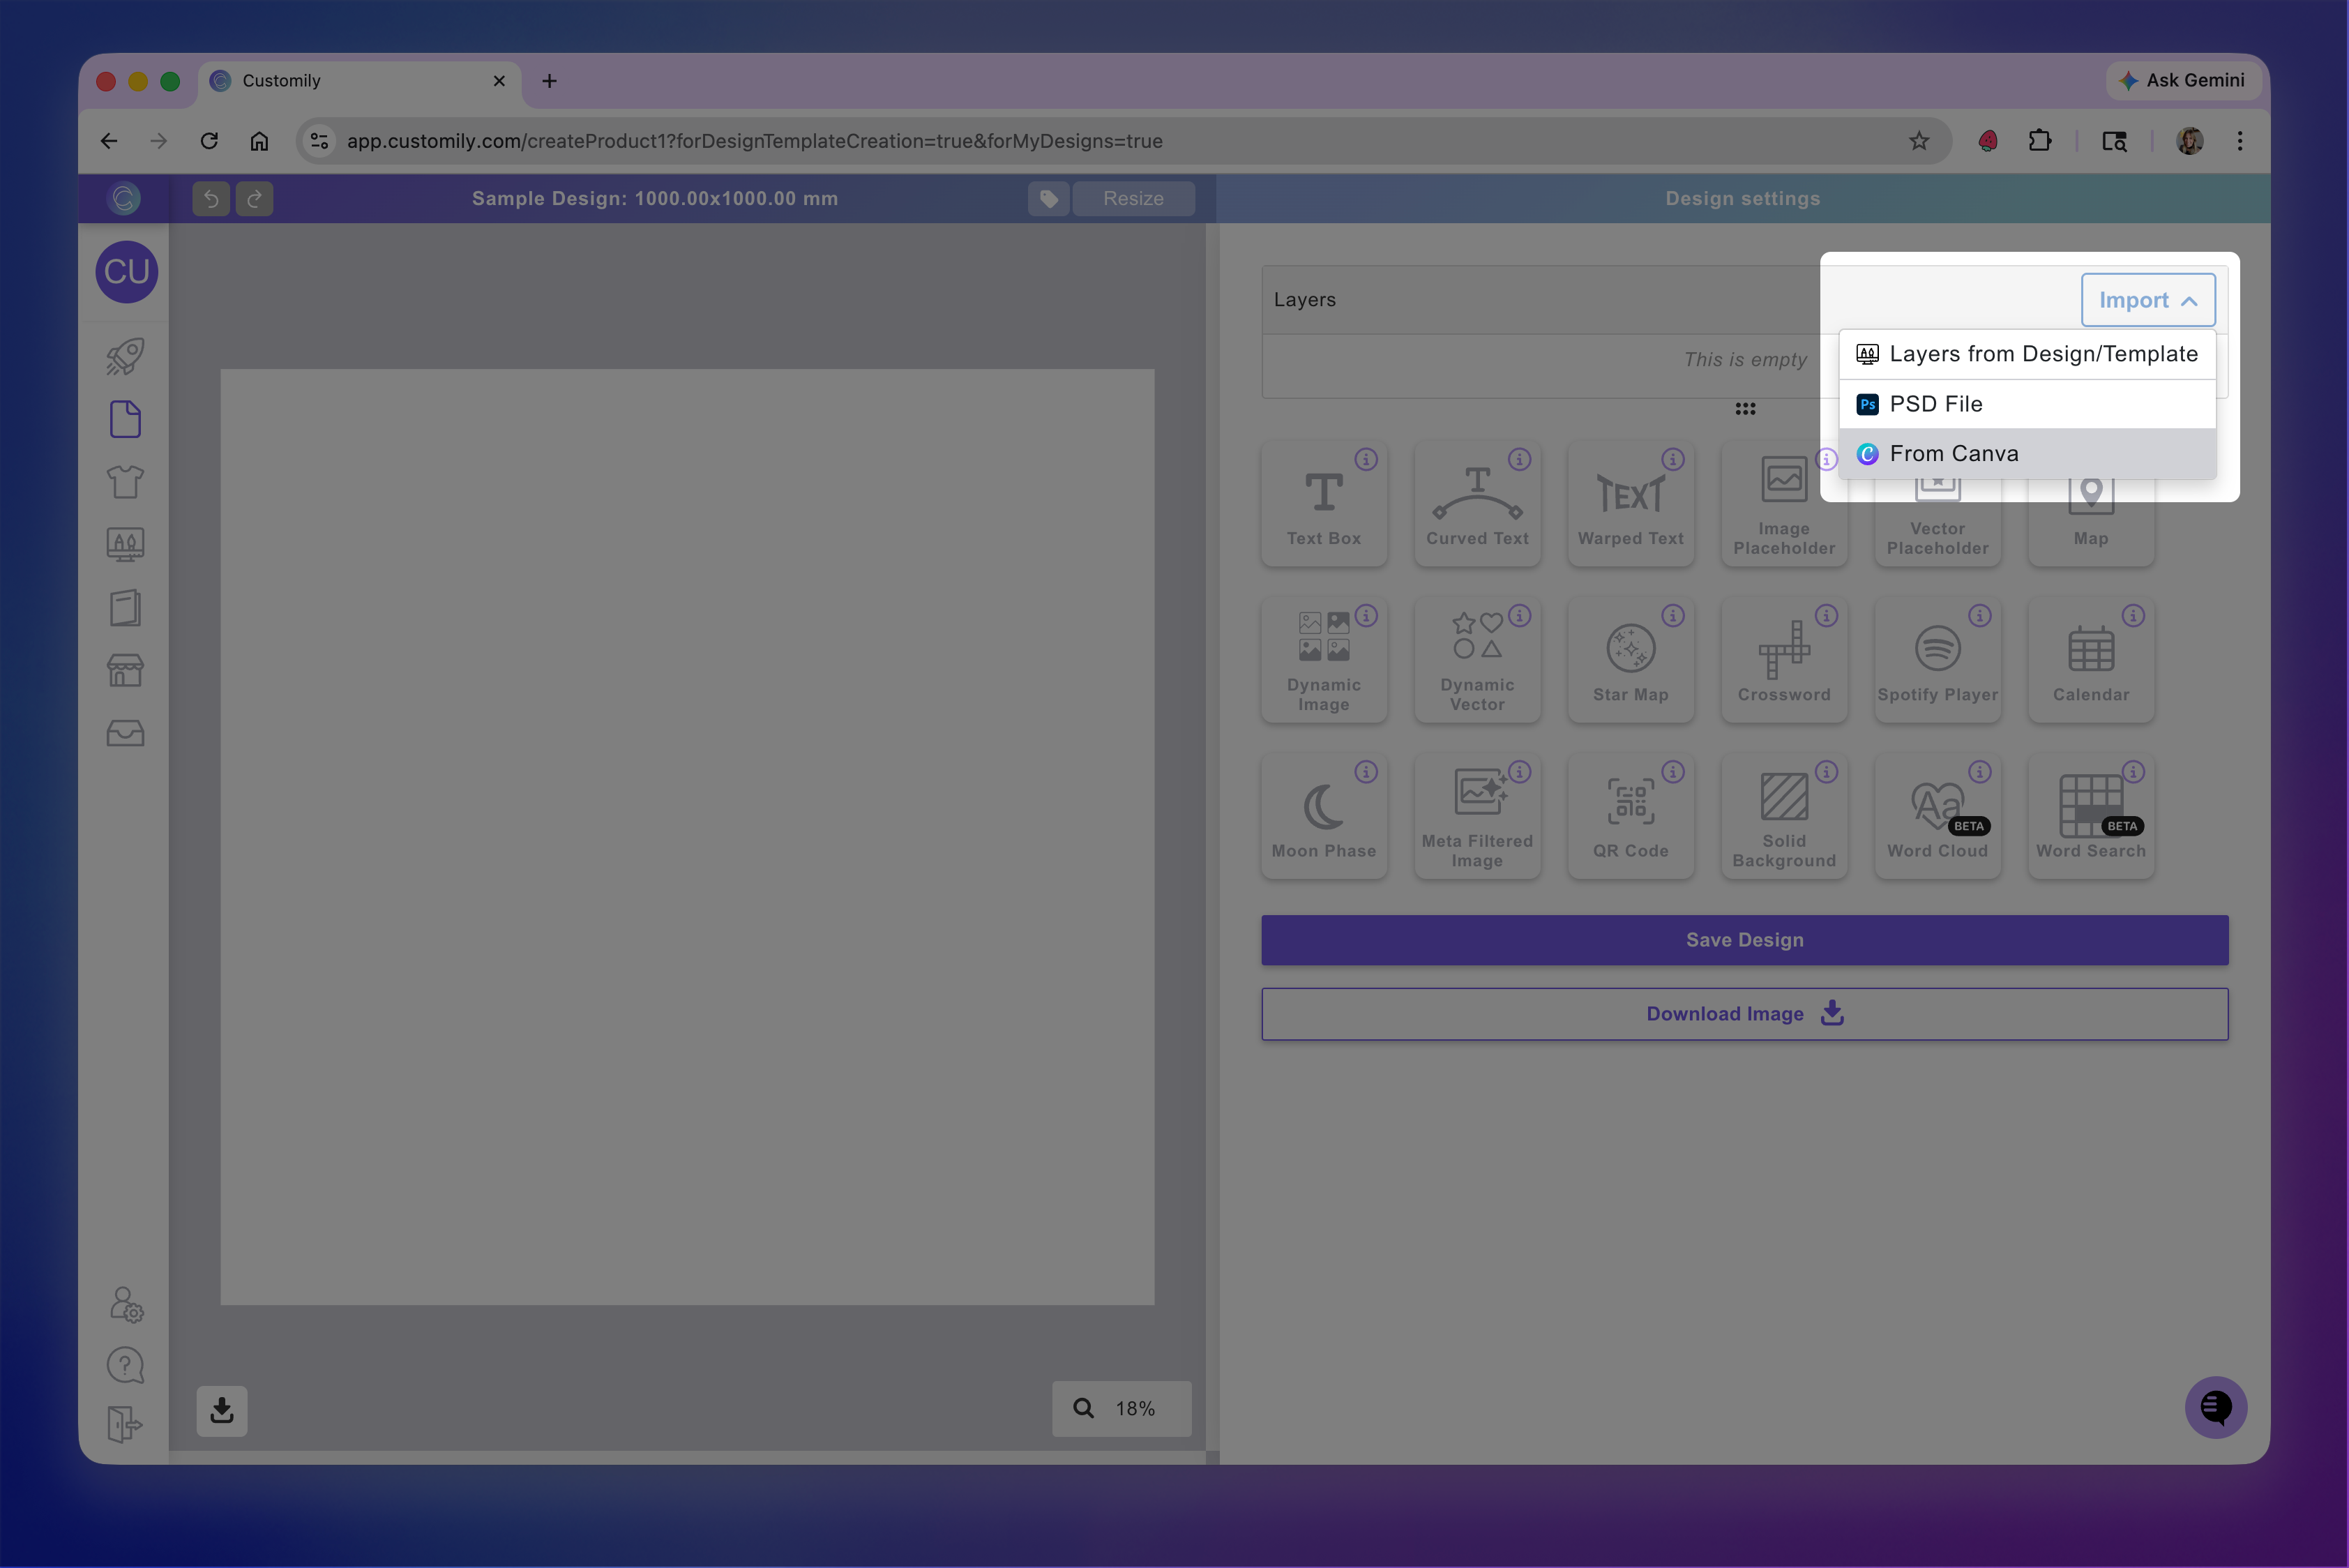Add a Word Search beta element
Viewport: 2349px width, 1568px height.
(x=2090, y=817)
